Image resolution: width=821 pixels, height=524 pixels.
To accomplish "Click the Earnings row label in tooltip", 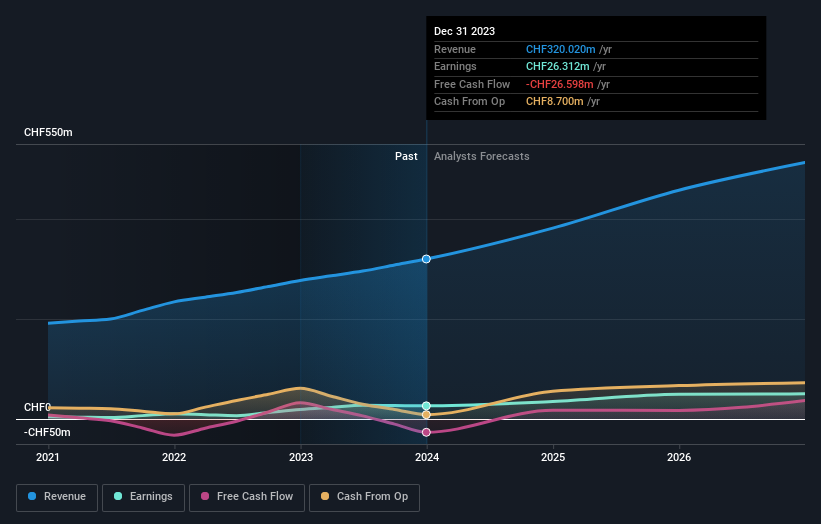I will click(455, 66).
